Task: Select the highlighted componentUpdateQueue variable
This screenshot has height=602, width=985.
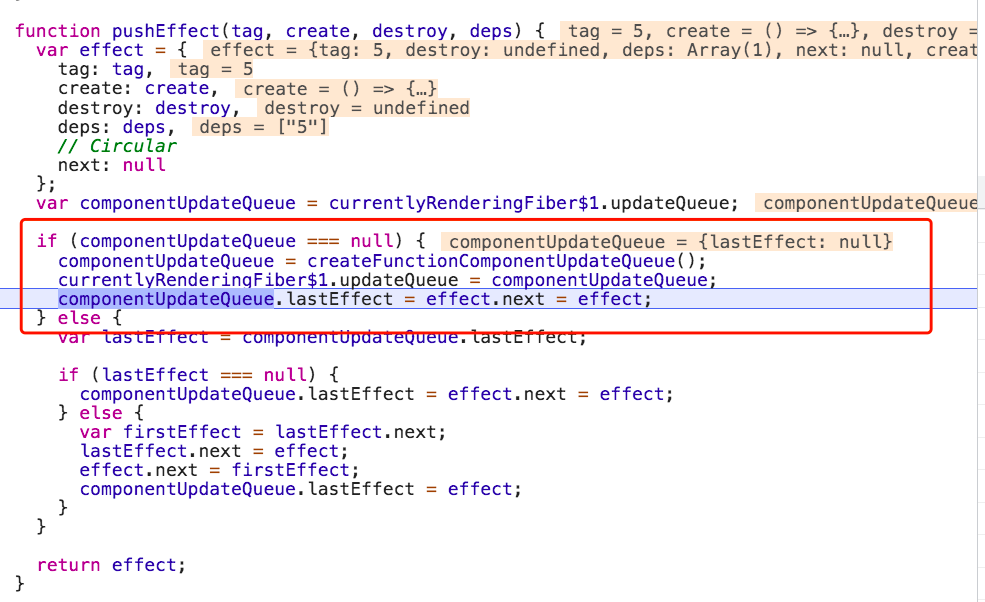Action: point(164,298)
